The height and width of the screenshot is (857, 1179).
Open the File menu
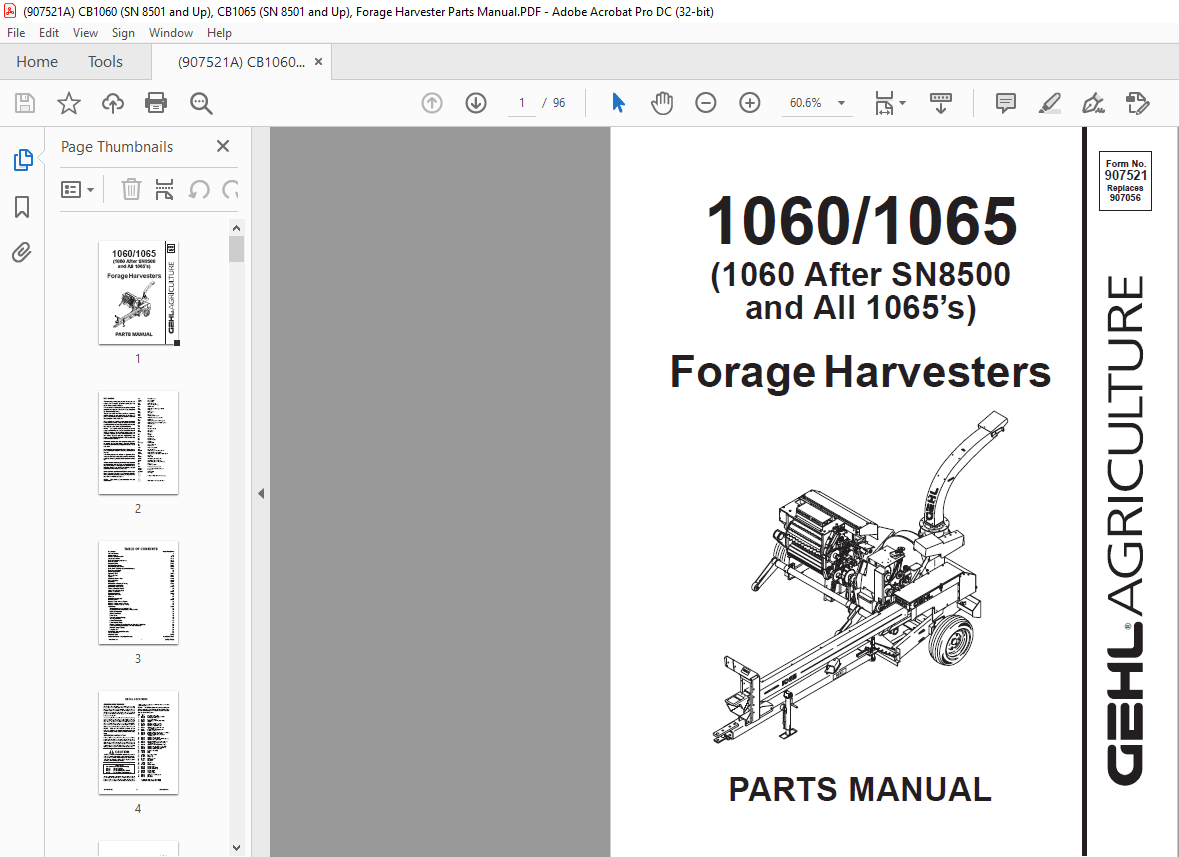click(16, 33)
